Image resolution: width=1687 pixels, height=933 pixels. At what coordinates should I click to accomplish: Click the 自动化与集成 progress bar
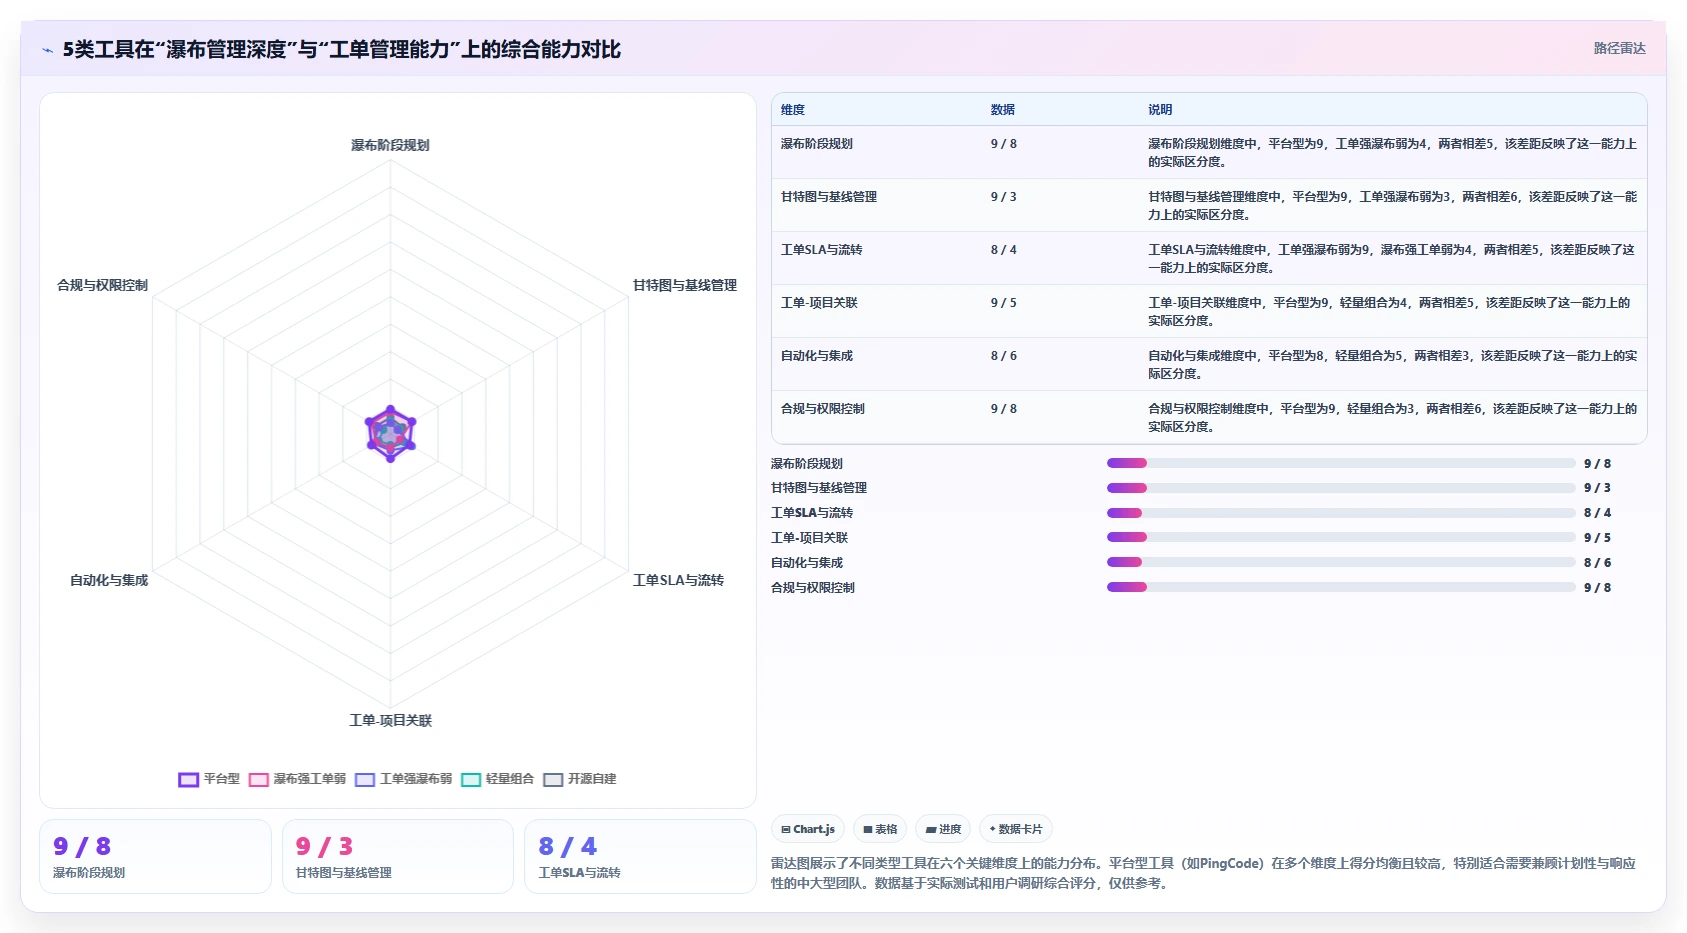[x=1341, y=562]
